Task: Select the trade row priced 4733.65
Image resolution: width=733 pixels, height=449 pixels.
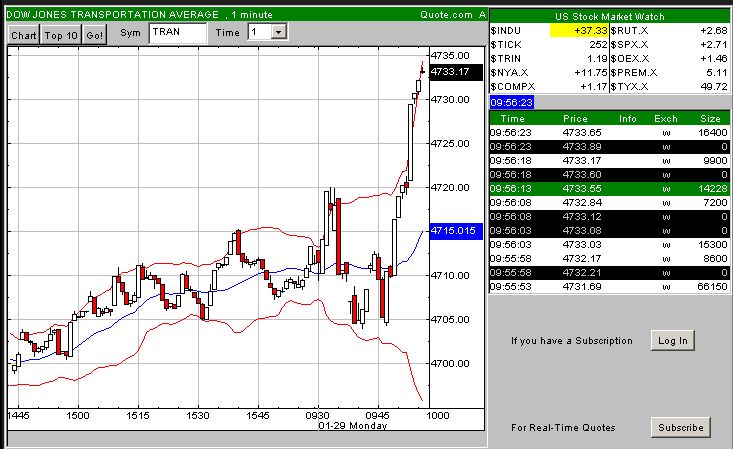Action: pos(609,133)
